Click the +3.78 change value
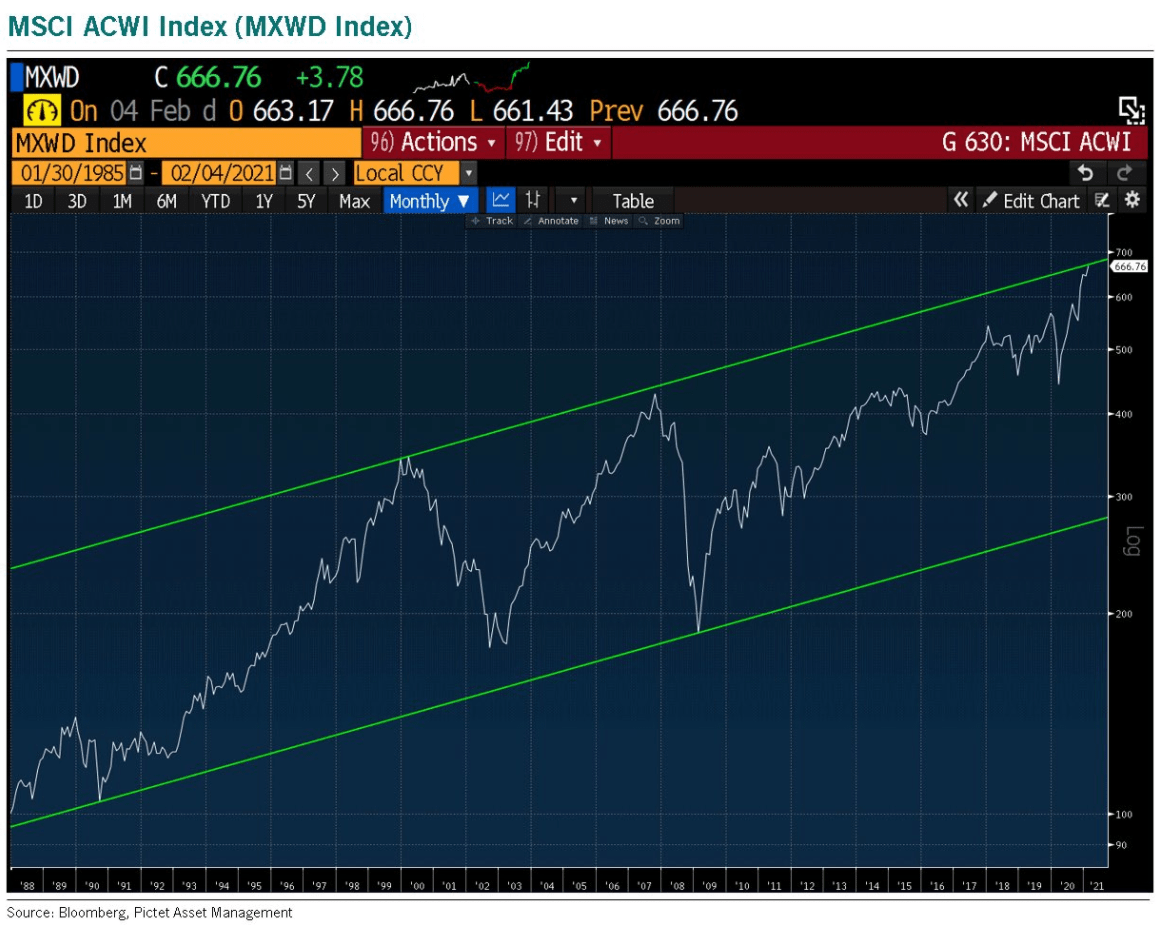1160x925 pixels. coord(329,78)
